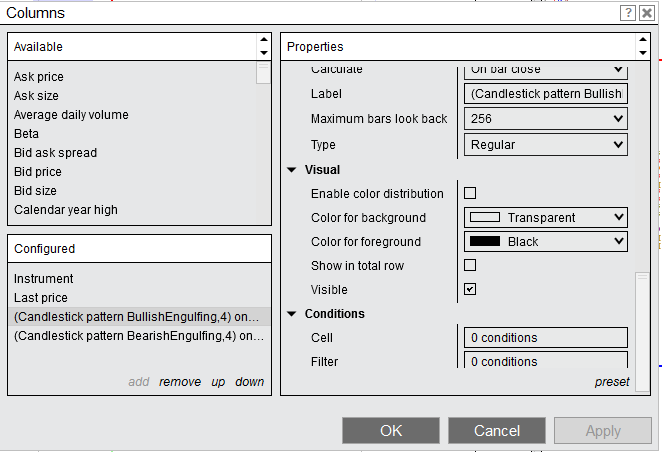Click the Properties panel down arrow

click(x=643, y=53)
